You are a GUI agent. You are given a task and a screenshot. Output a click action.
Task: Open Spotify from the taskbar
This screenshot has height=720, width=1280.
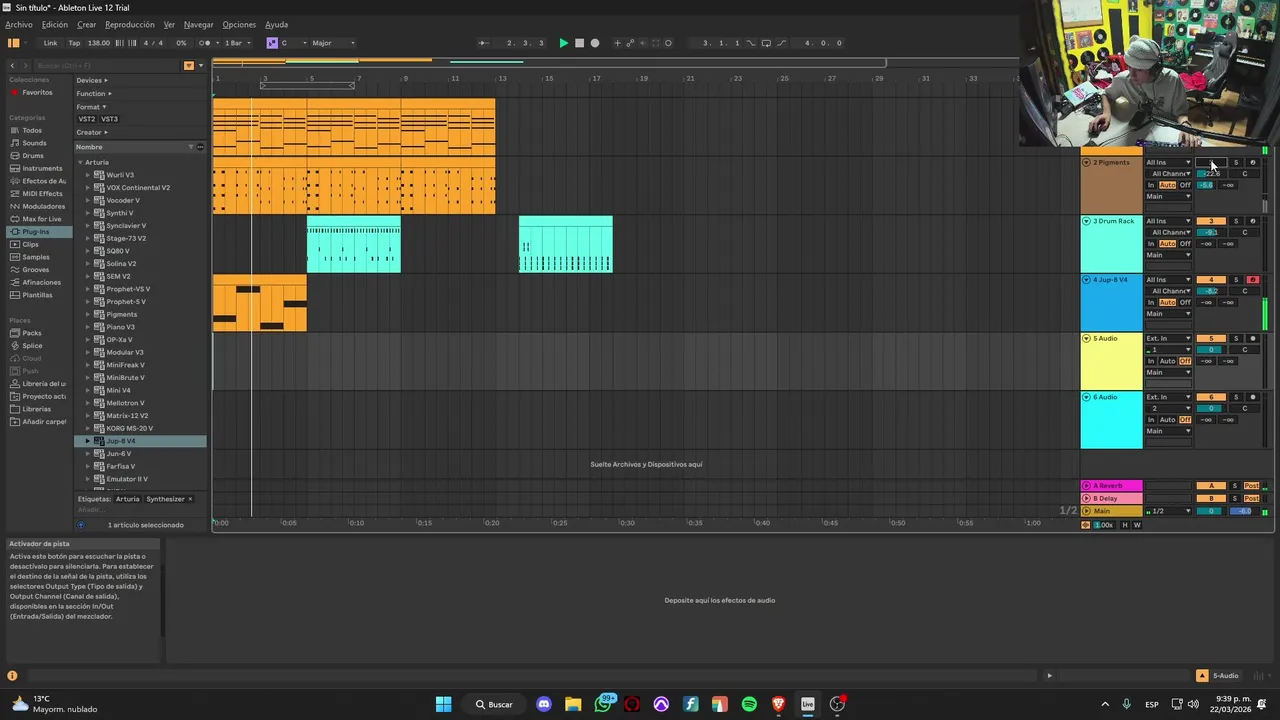(x=749, y=704)
